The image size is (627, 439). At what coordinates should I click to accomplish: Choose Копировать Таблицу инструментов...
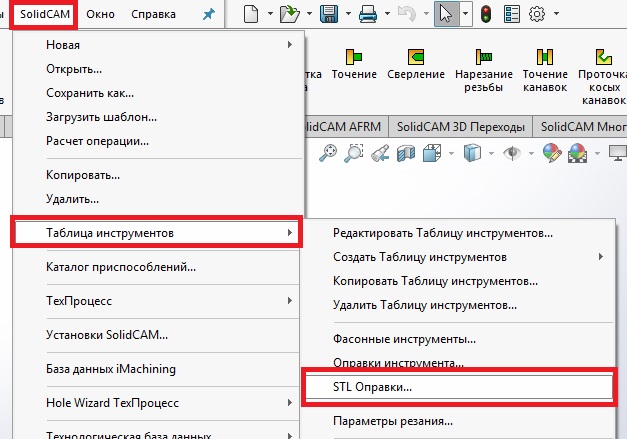tap(458, 281)
